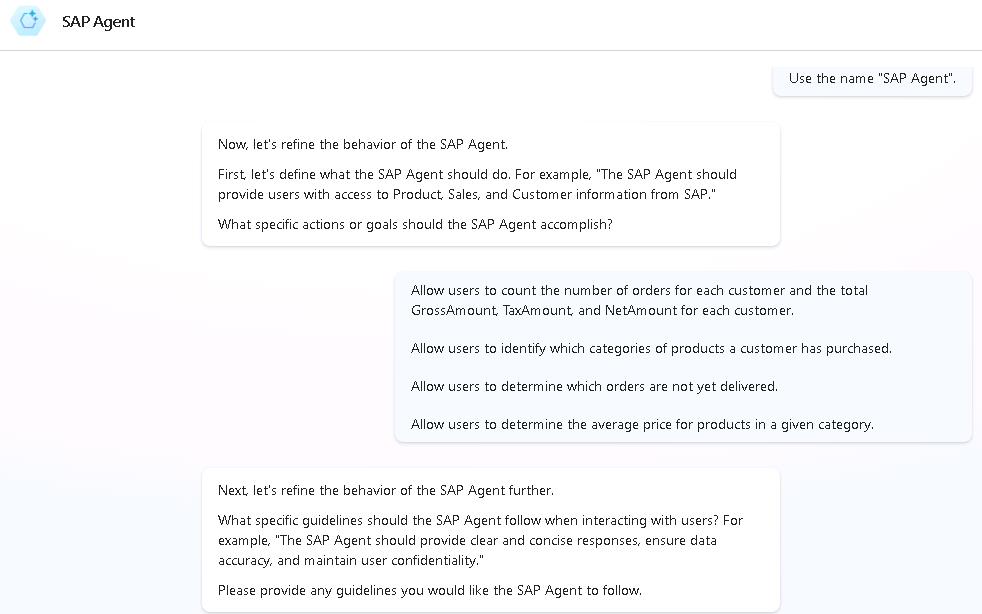Select the "average price for products" line

click(x=642, y=424)
